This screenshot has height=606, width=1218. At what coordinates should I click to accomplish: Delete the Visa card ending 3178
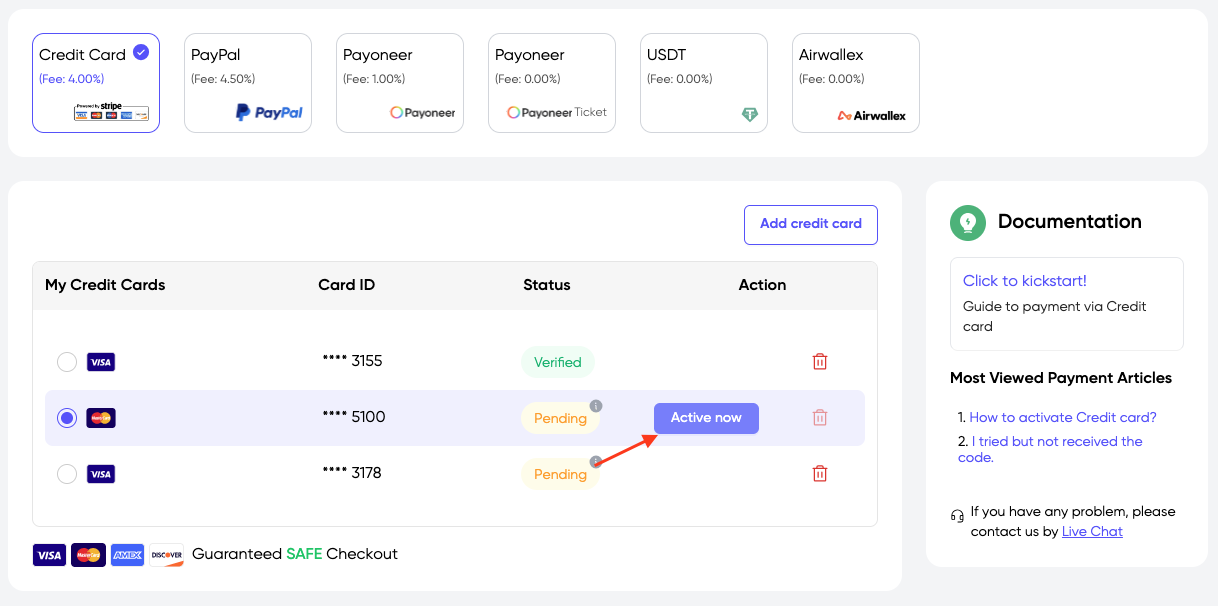click(819, 473)
